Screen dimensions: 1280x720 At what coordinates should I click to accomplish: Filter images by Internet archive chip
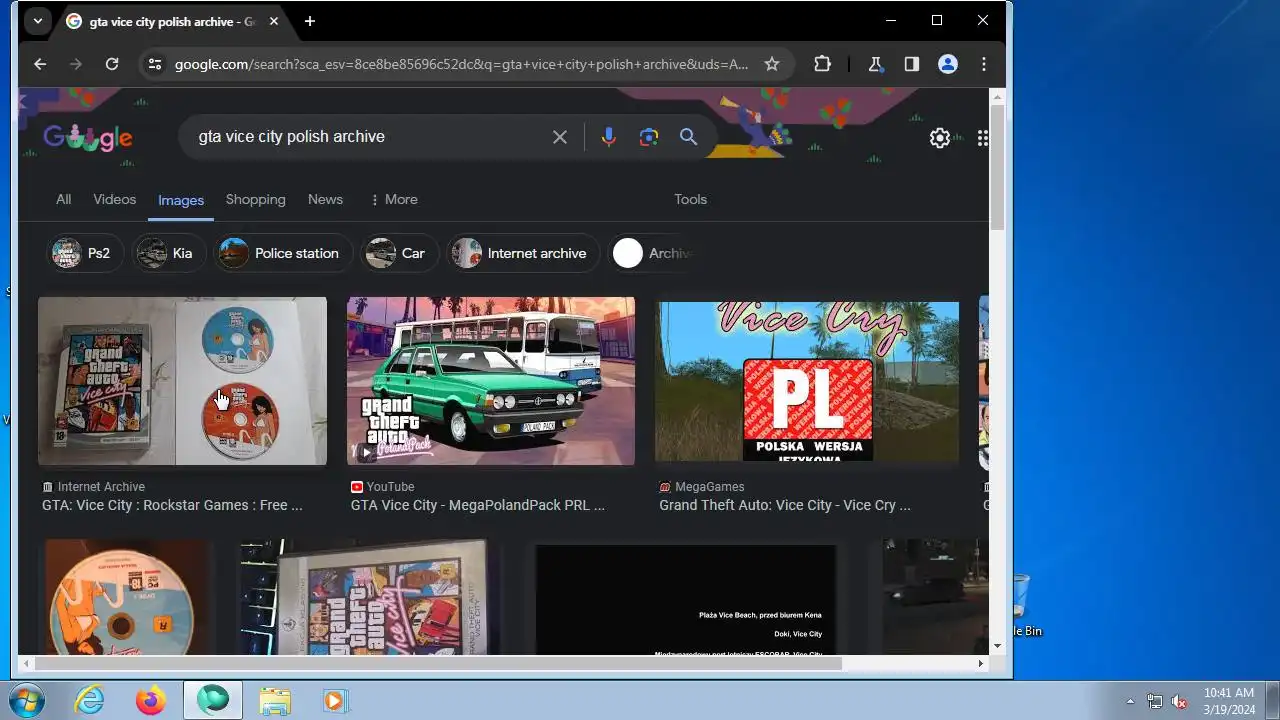pyautogui.click(x=523, y=253)
